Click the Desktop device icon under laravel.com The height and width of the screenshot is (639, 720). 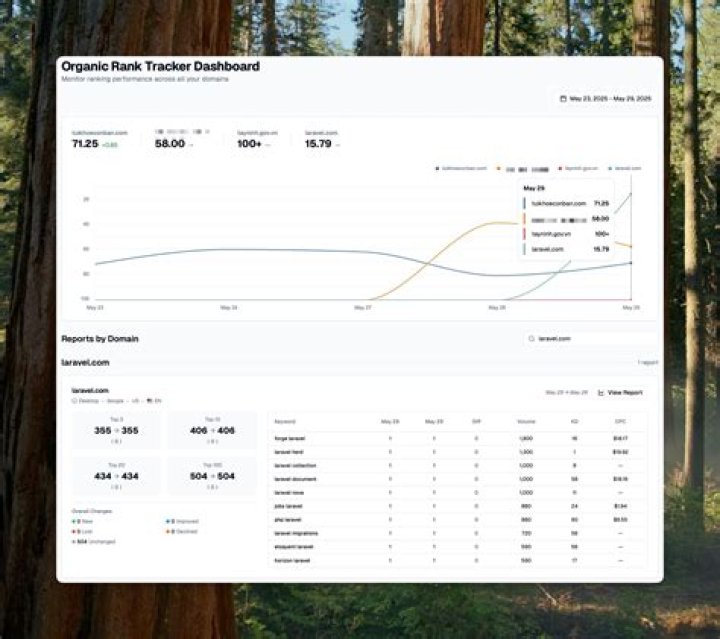74,401
